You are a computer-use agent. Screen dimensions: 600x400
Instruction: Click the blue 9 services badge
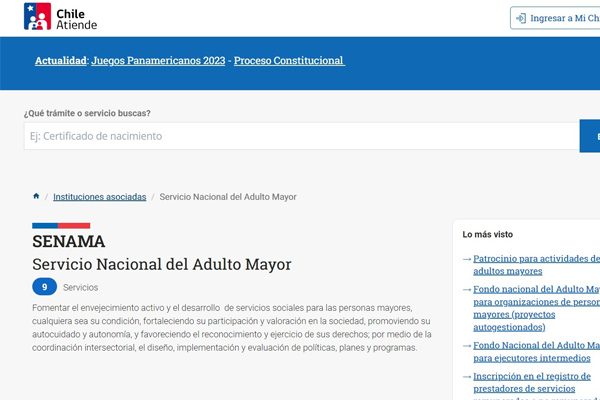tap(44, 287)
